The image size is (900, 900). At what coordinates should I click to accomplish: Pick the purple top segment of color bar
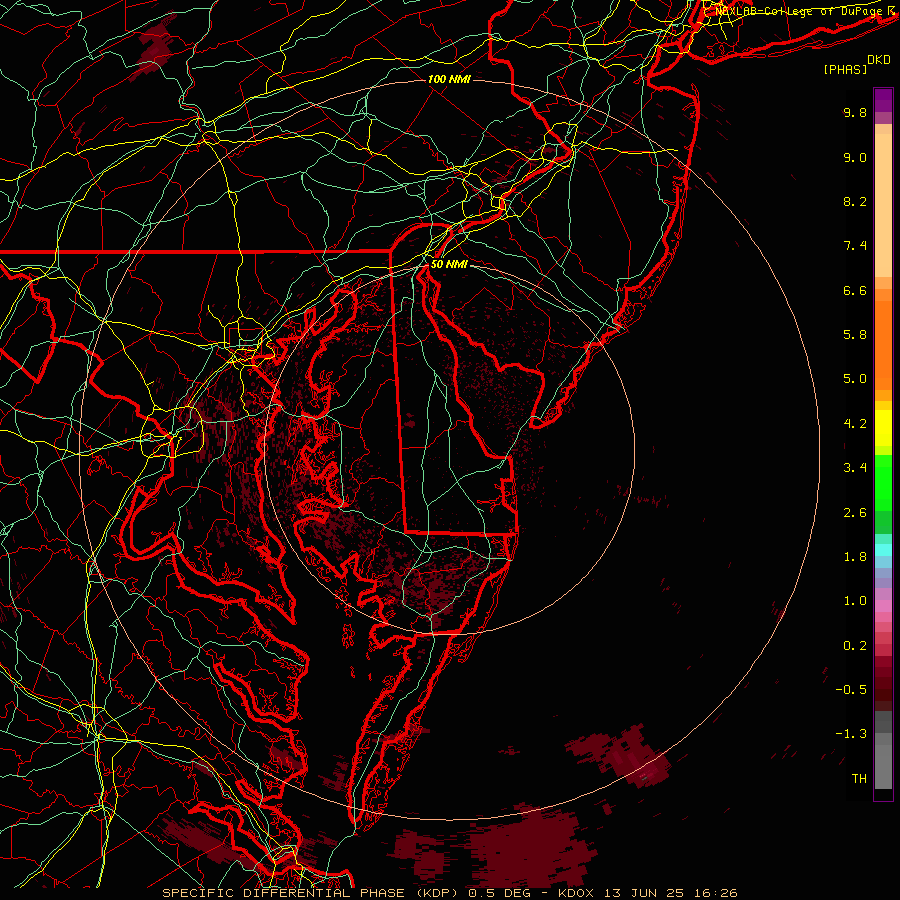coord(883,100)
